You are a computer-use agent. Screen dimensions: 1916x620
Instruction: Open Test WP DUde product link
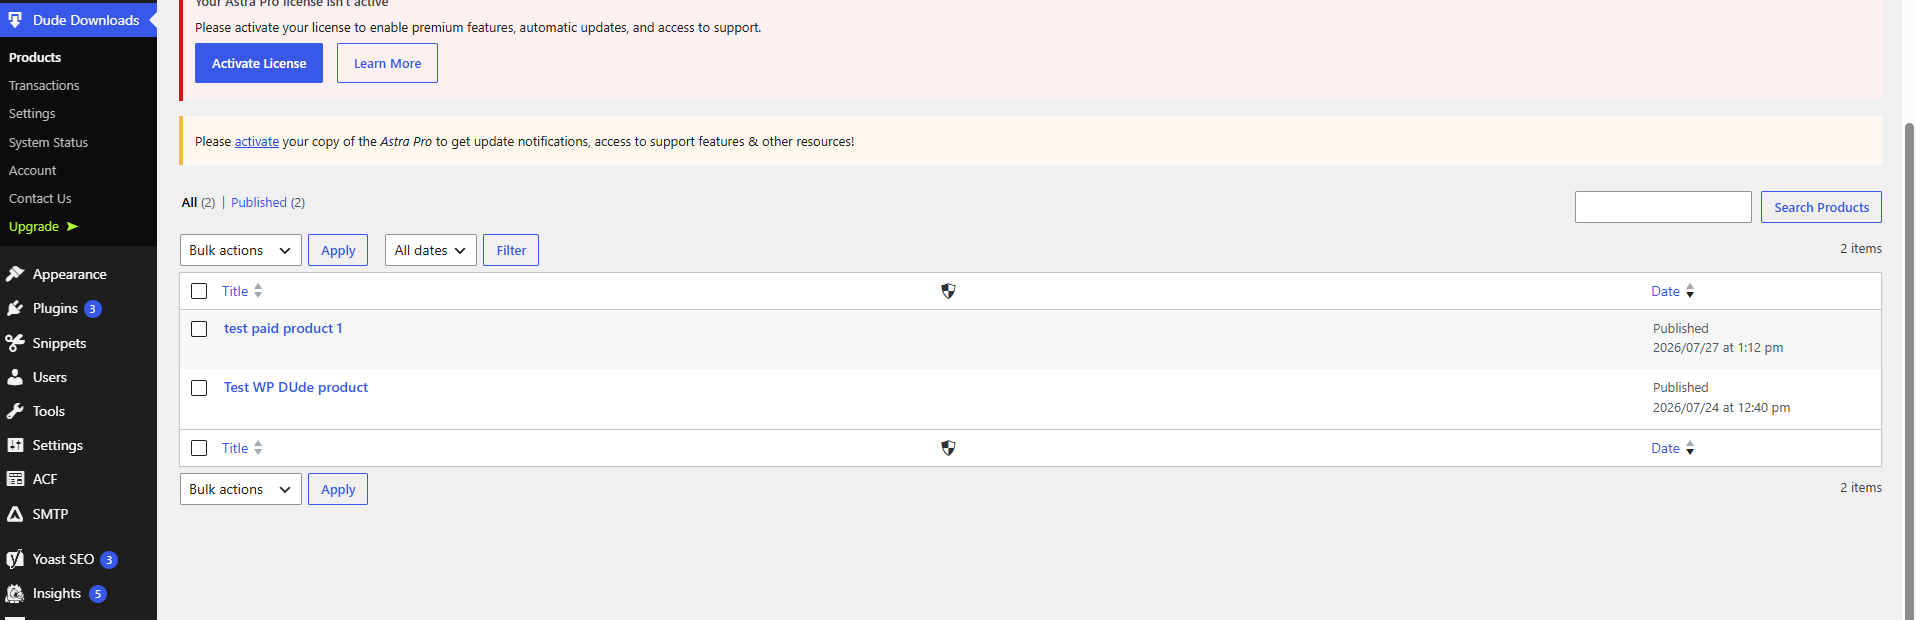click(x=296, y=387)
